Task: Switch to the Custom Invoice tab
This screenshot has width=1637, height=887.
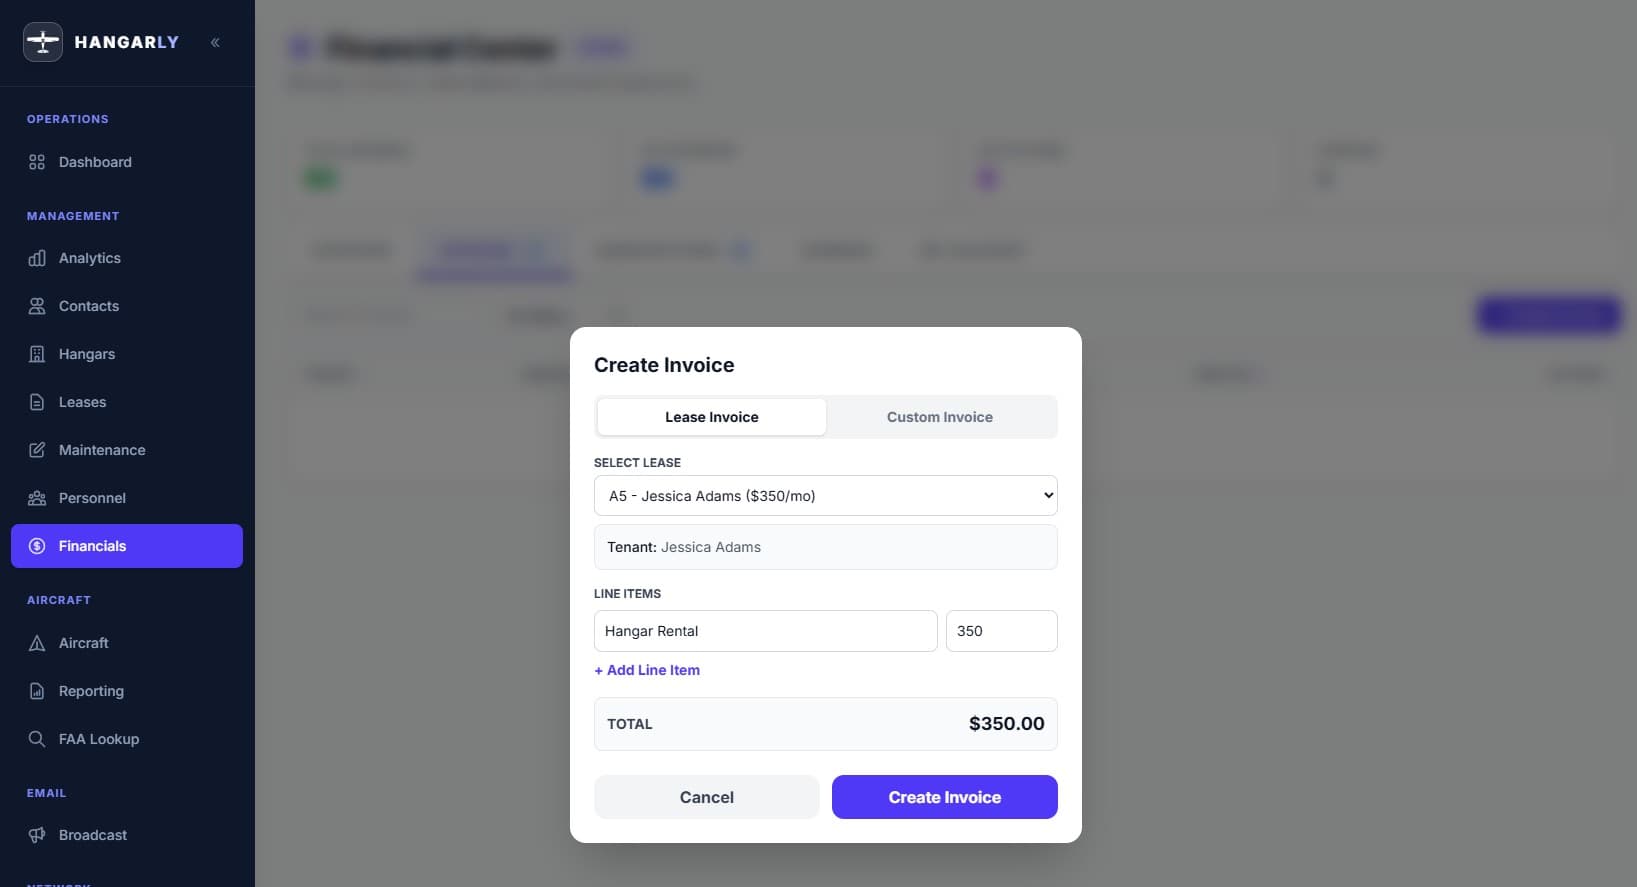Action: pyautogui.click(x=939, y=417)
